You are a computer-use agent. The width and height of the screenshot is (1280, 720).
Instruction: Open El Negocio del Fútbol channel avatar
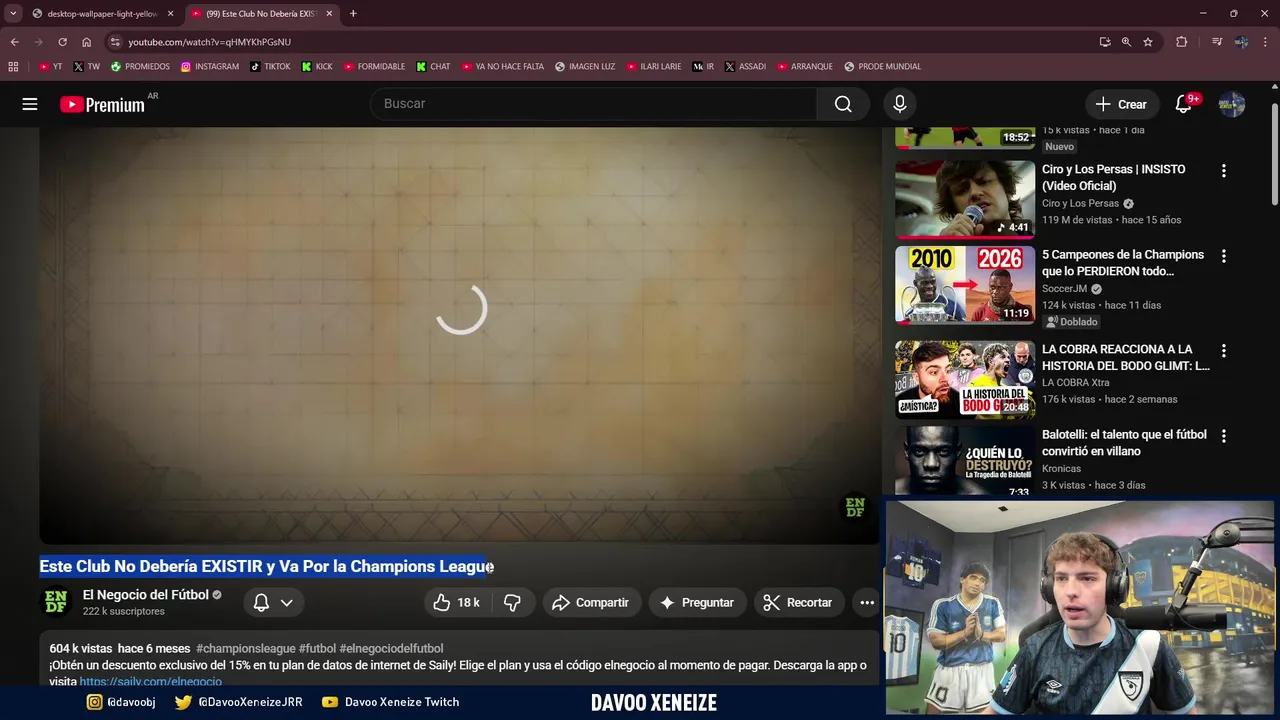(x=56, y=602)
